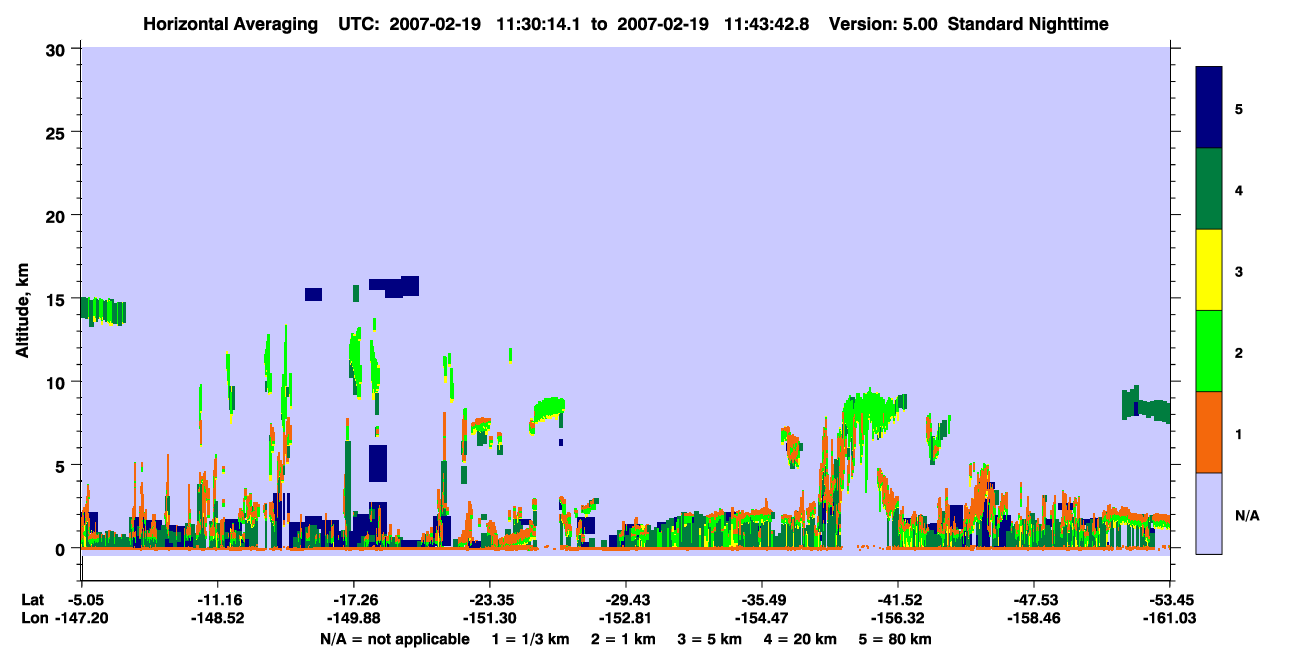Click the latitude value -11.16
Viewport: 1300px width, 667px height.
click(218, 600)
